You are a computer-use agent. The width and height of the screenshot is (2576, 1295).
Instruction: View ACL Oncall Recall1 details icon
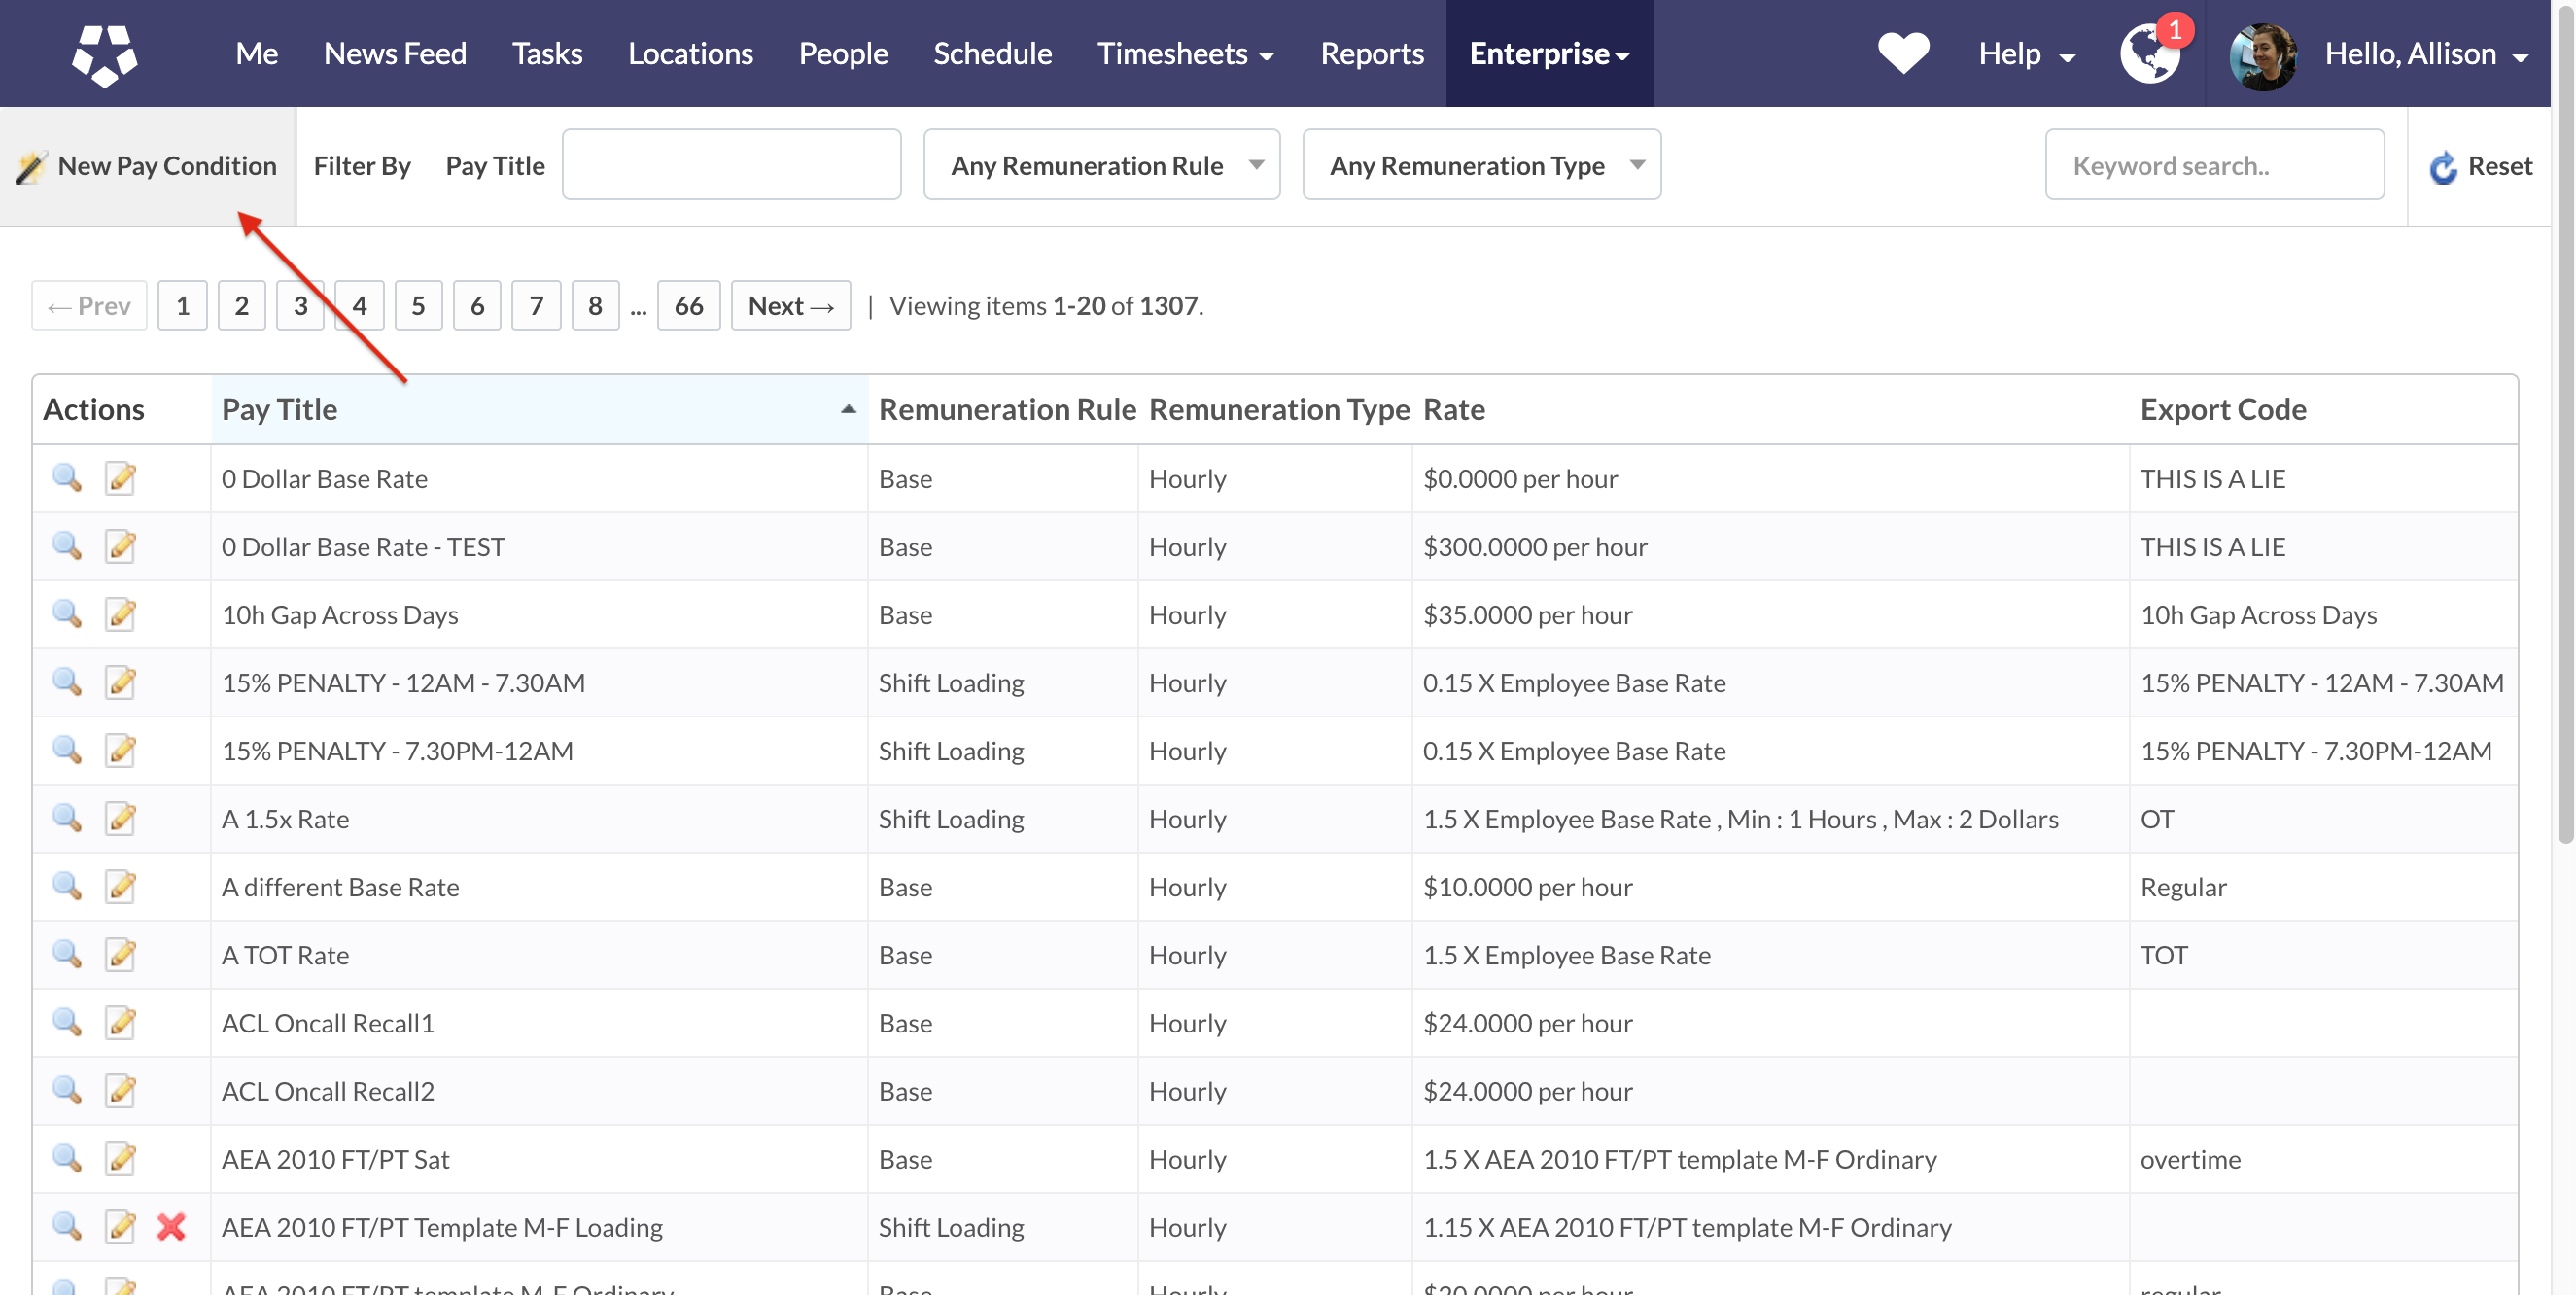click(67, 1022)
